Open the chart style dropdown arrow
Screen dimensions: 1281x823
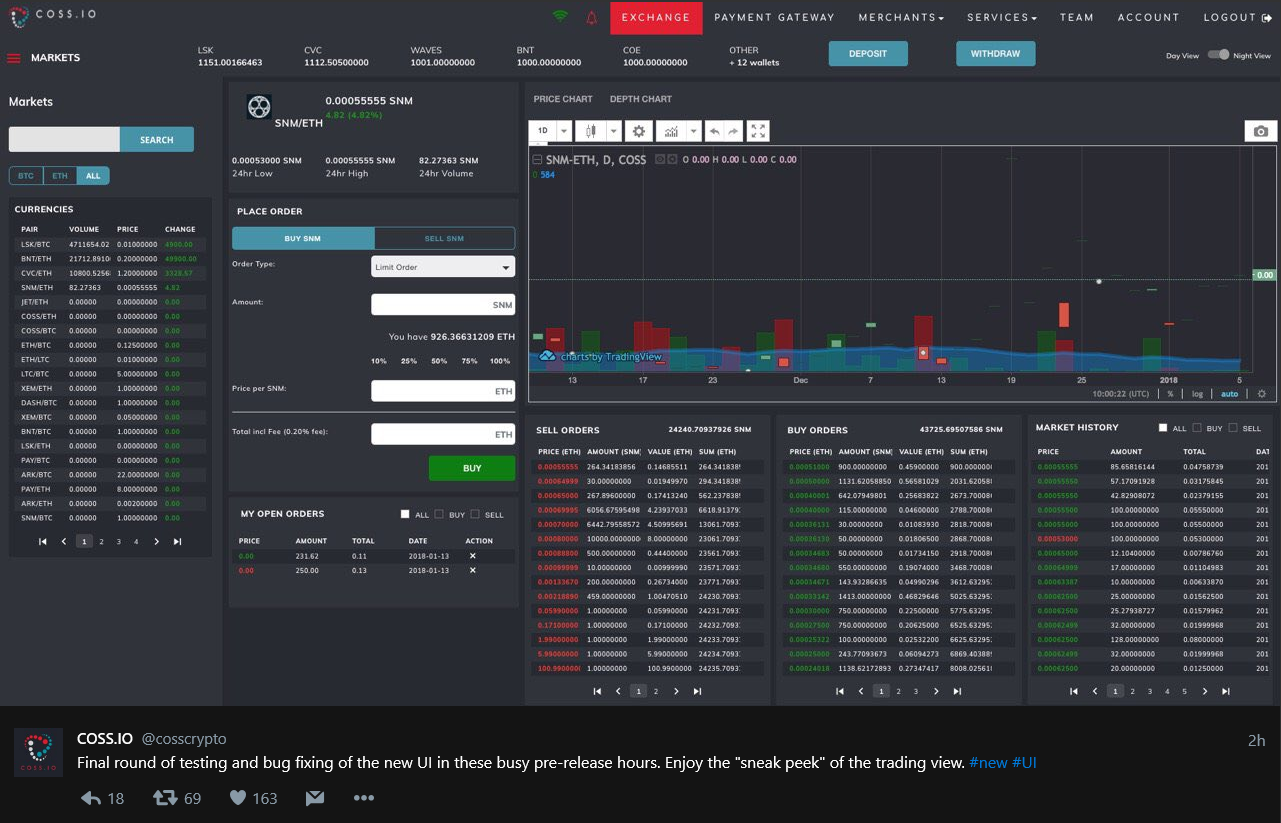(612, 131)
